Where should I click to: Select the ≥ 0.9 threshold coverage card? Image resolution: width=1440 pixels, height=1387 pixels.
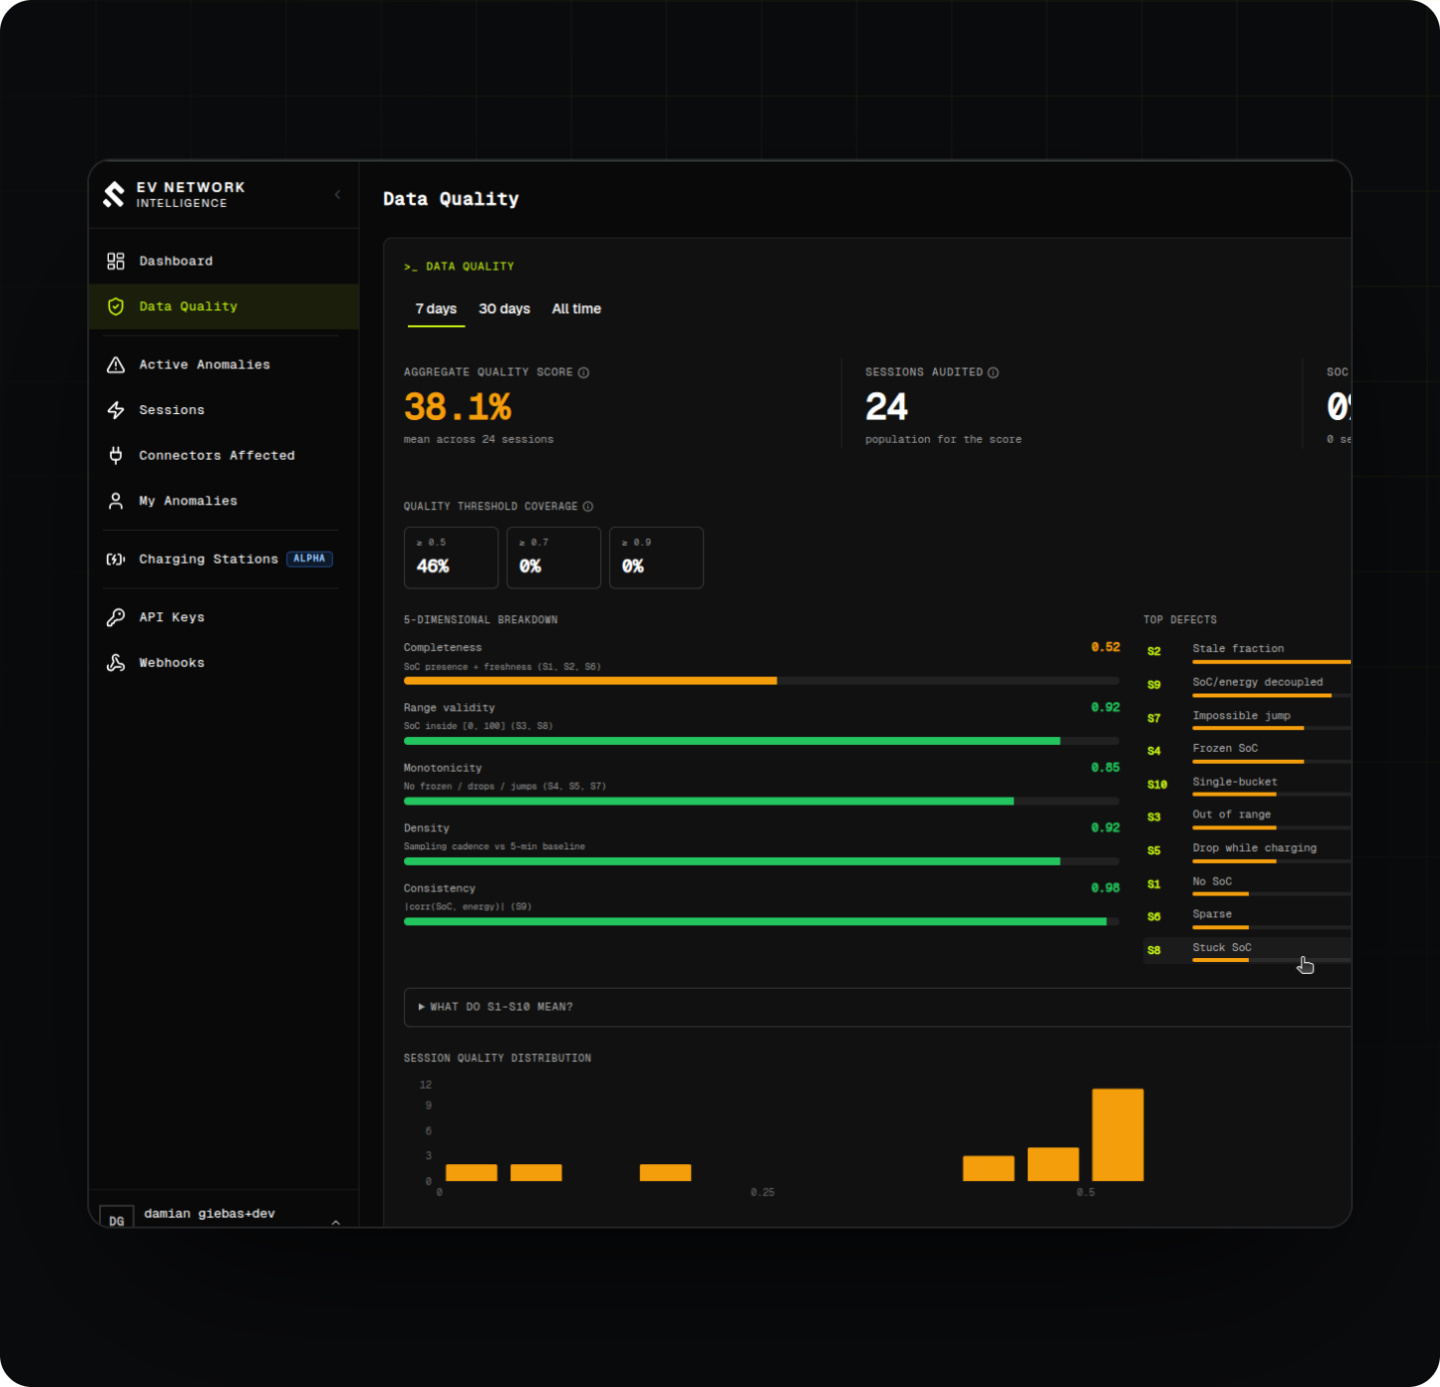click(656, 558)
